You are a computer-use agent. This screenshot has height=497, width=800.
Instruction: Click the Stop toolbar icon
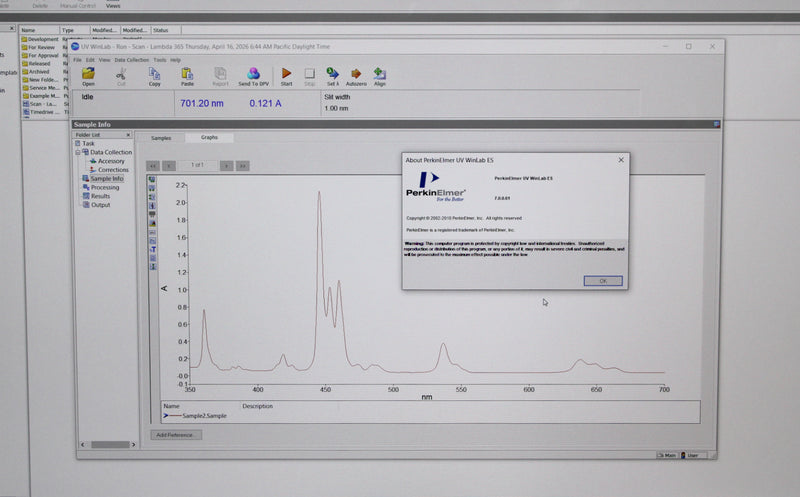click(x=309, y=77)
